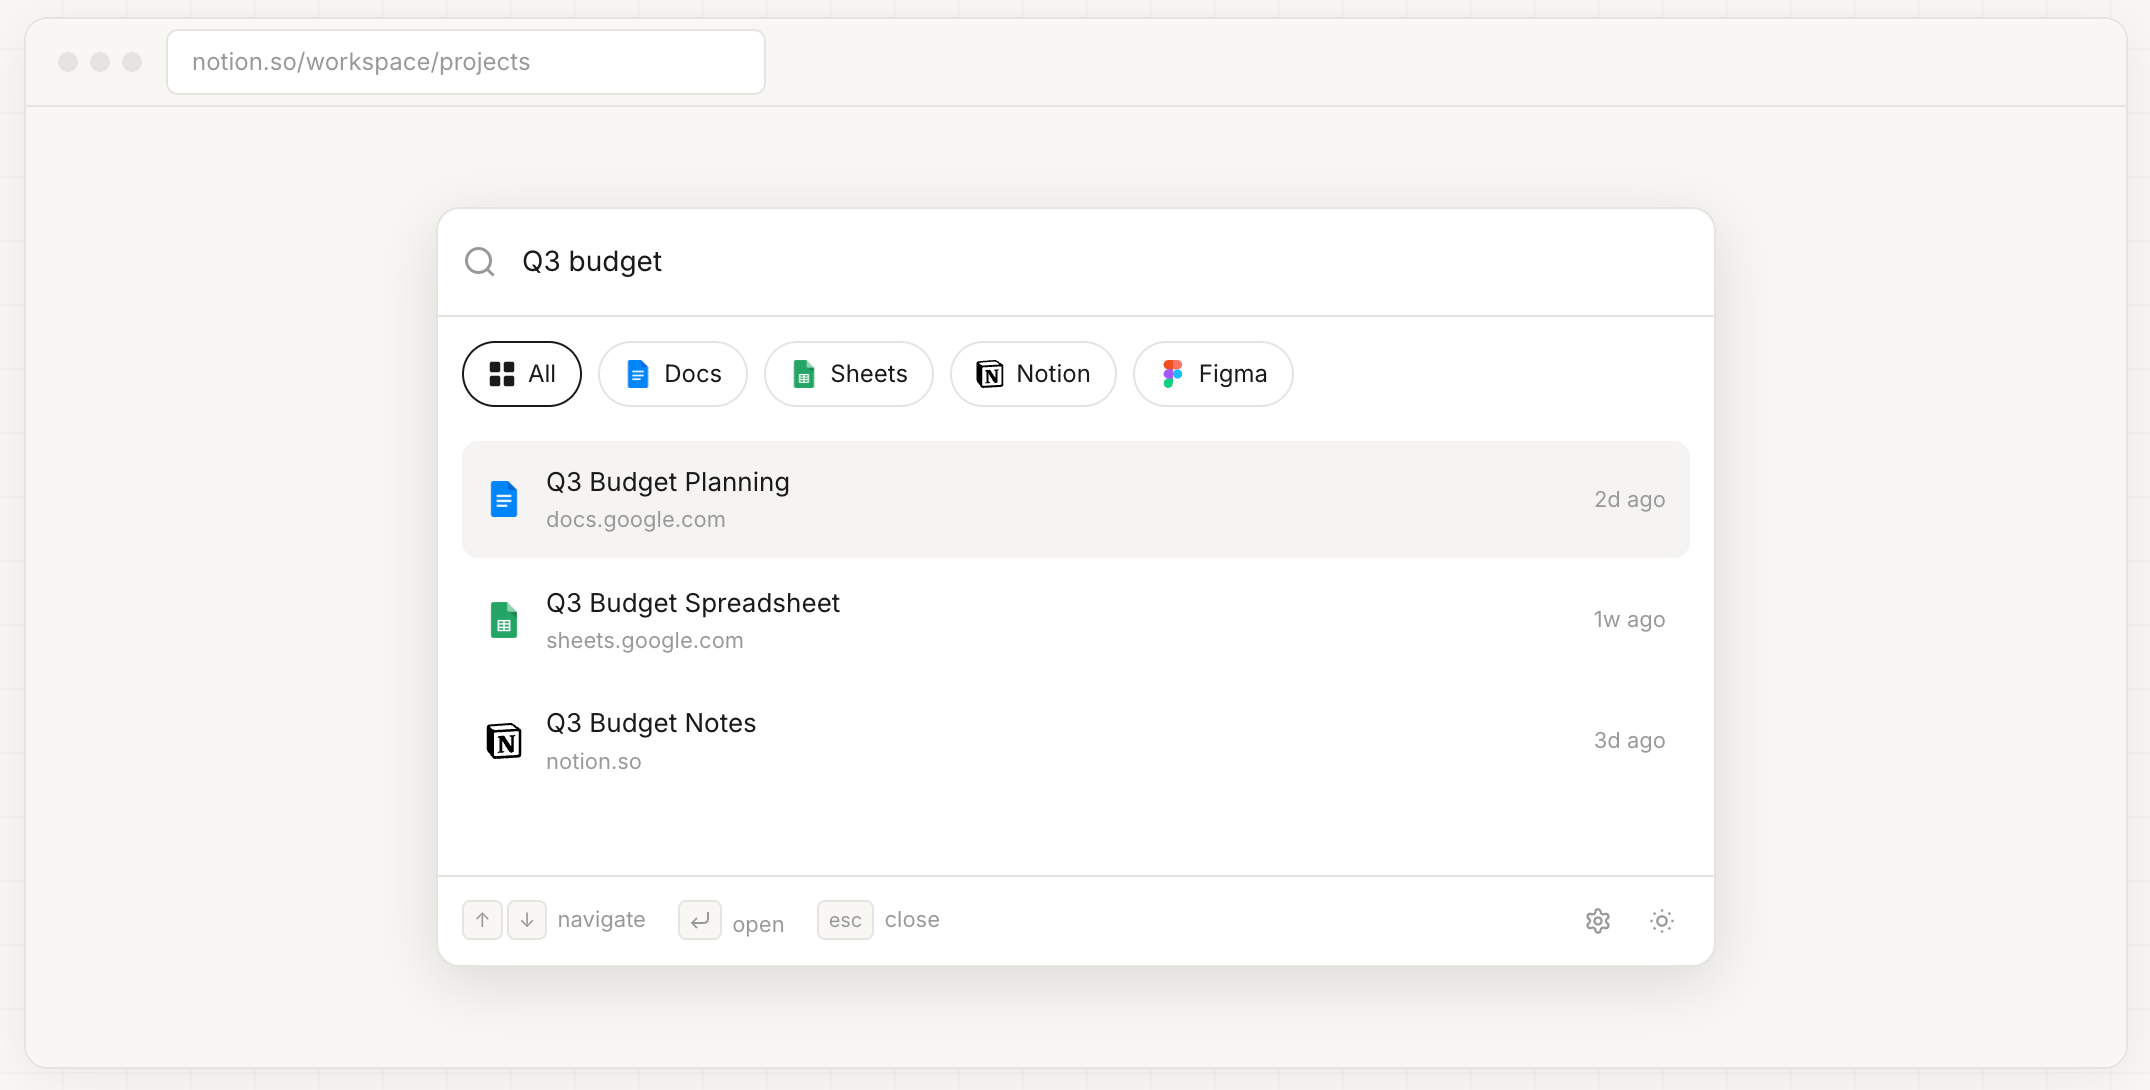Click Notion icon on Q3 Budget Notes
The image size is (2150, 1090).
tap(504, 741)
